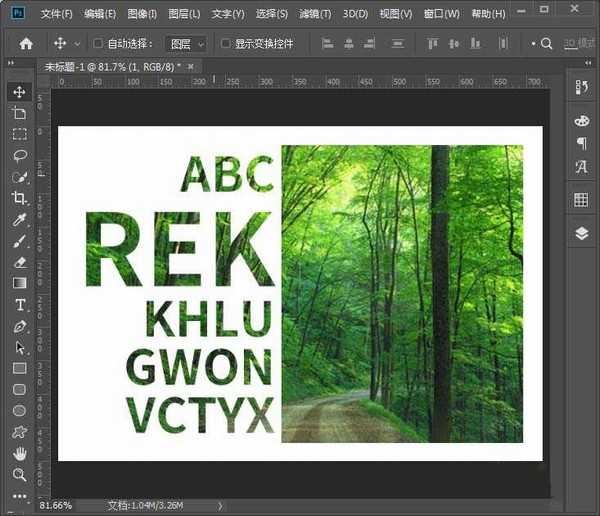The height and width of the screenshot is (516, 600).
Task: Click the 81.66% zoom level field
Action: tap(57, 506)
